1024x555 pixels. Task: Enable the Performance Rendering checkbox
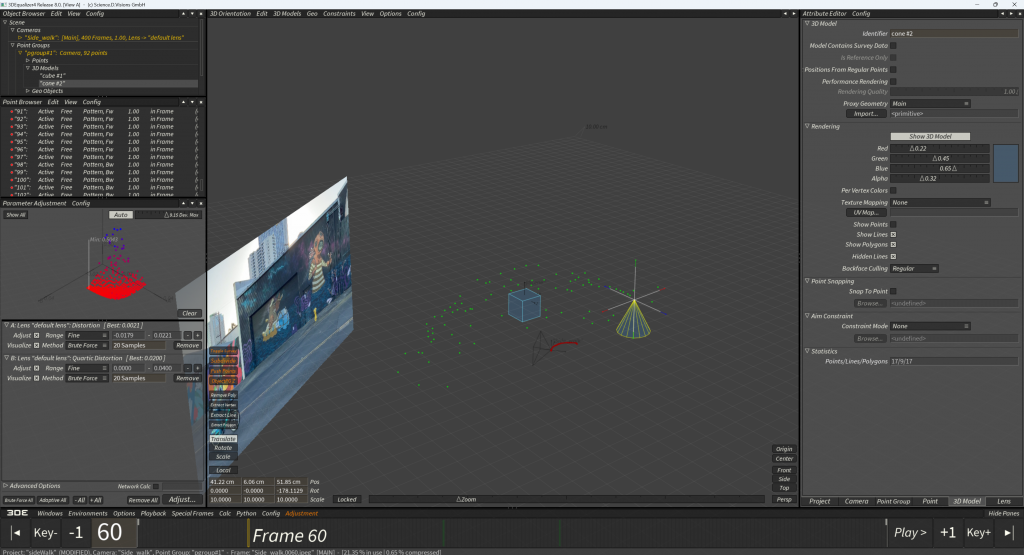[893, 82]
